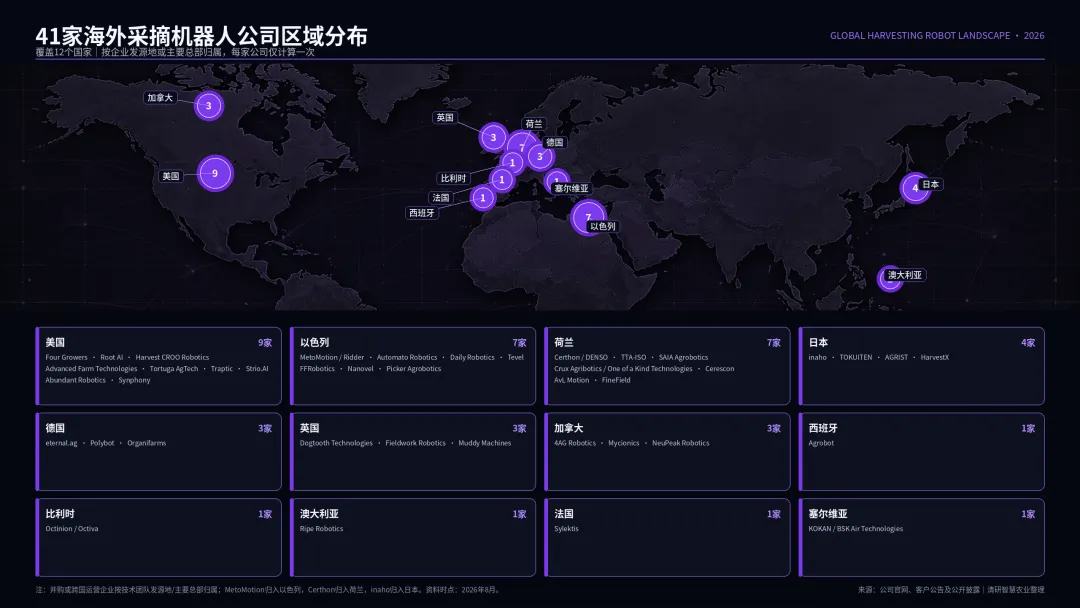Click Certhon / DENSO in the 荷兰 card
This screenshot has width=1080, height=608.
(581, 357)
